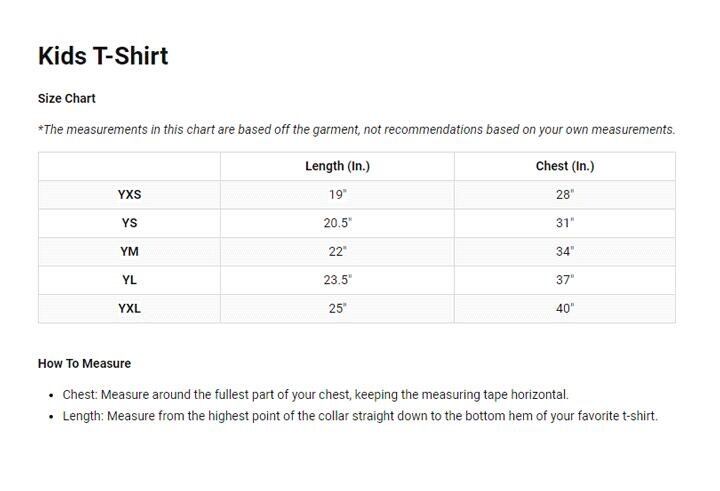Click the Chest (In.) column header
The width and height of the screenshot is (720, 491).
coord(565,166)
